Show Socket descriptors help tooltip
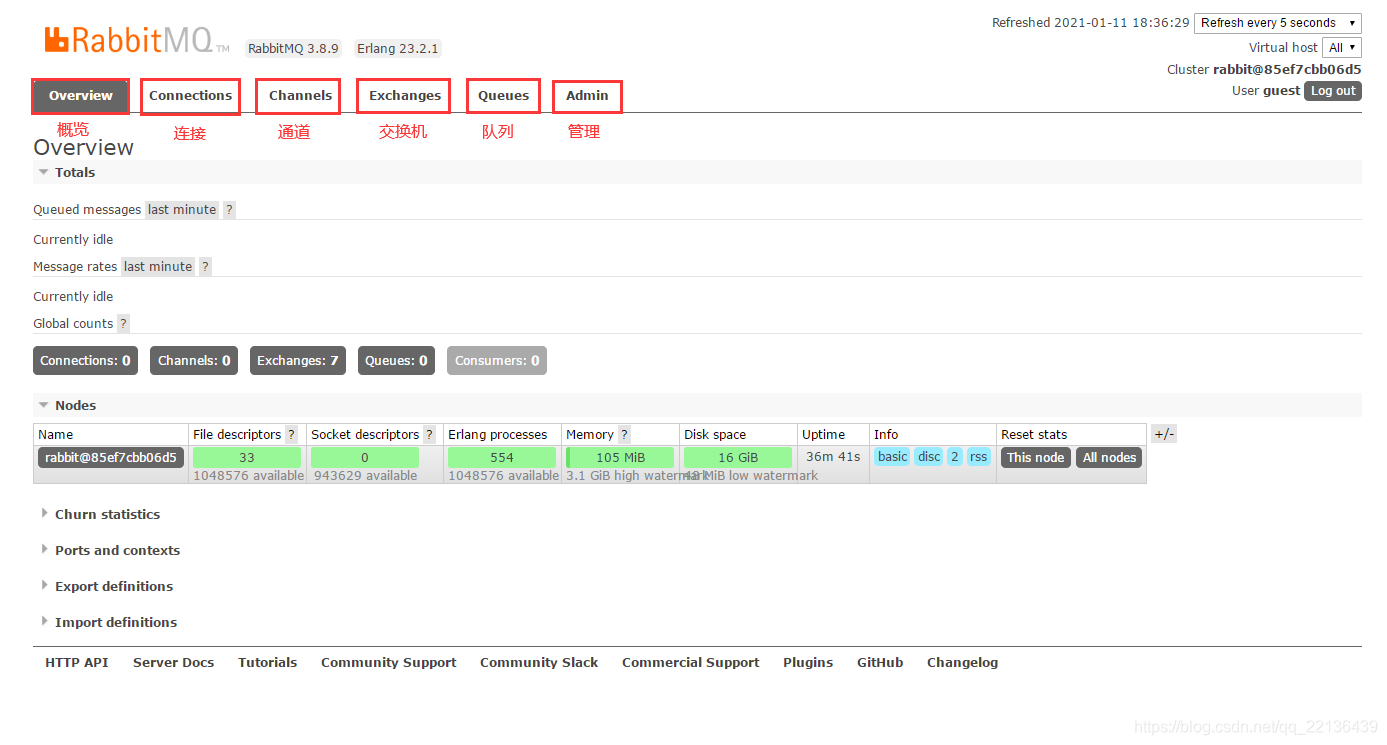 pyautogui.click(x=429, y=435)
